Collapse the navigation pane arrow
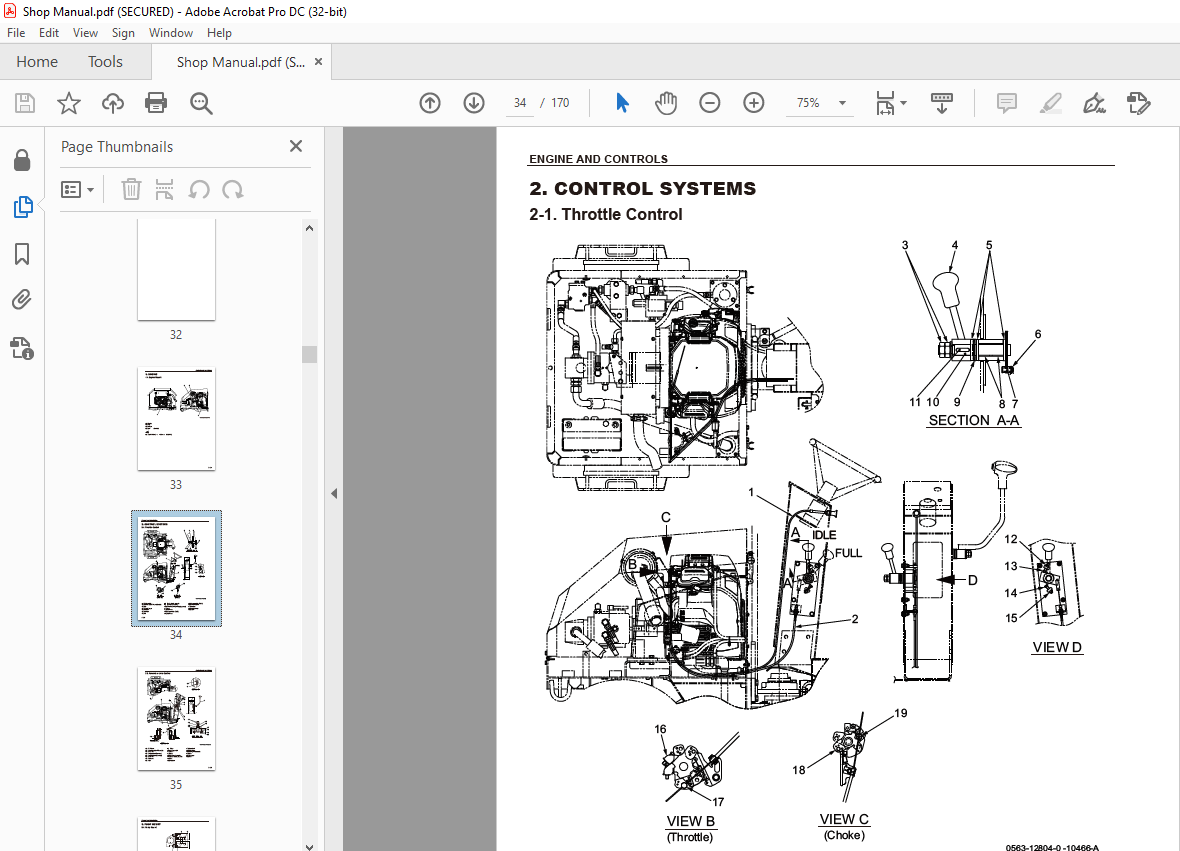 coord(334,494)
